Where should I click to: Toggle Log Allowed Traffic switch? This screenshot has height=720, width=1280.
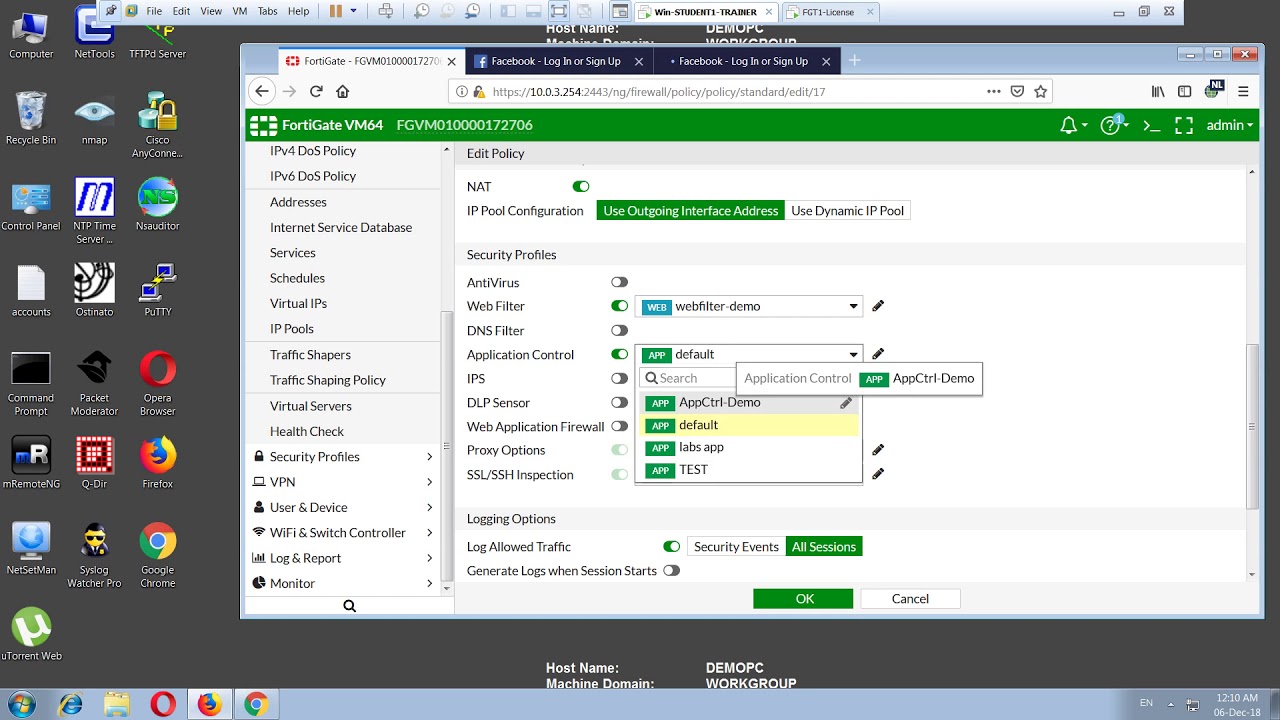click(x=671, y=547)
